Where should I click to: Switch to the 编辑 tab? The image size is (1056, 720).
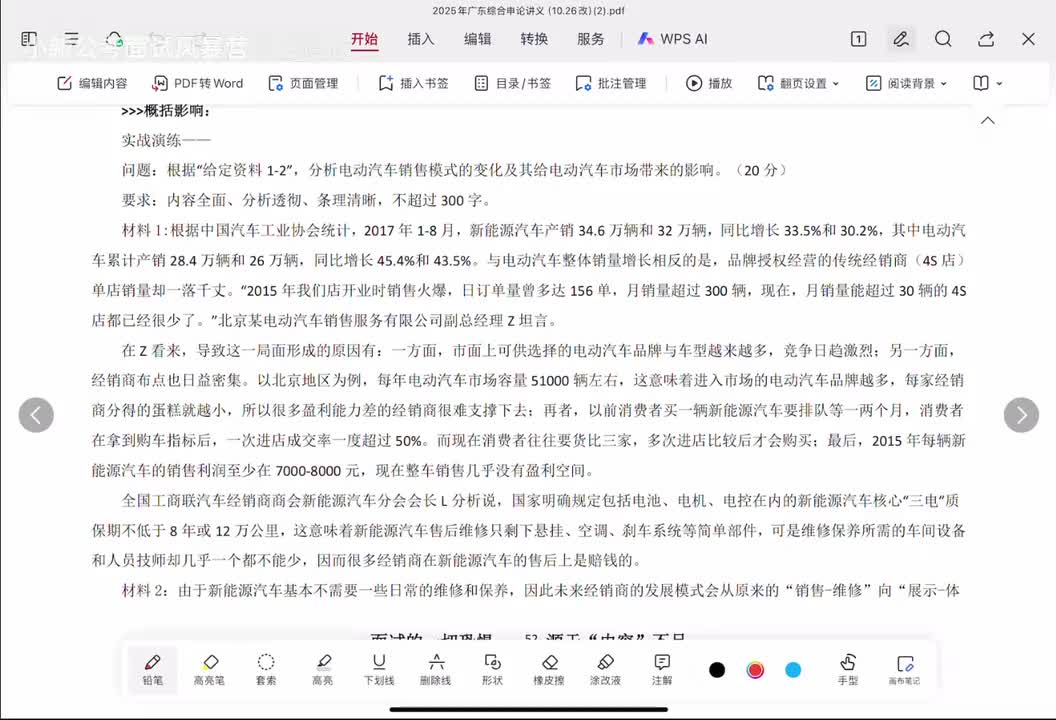click(477, 39)
